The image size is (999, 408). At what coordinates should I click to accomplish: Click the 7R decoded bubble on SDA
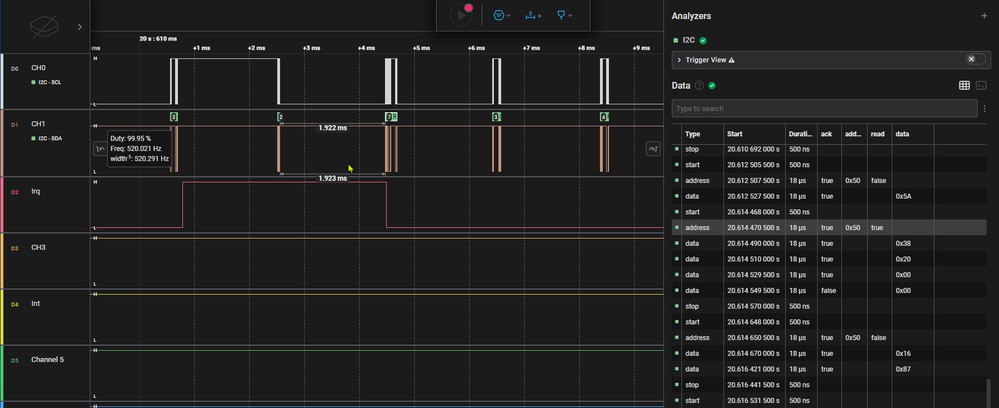391,117
